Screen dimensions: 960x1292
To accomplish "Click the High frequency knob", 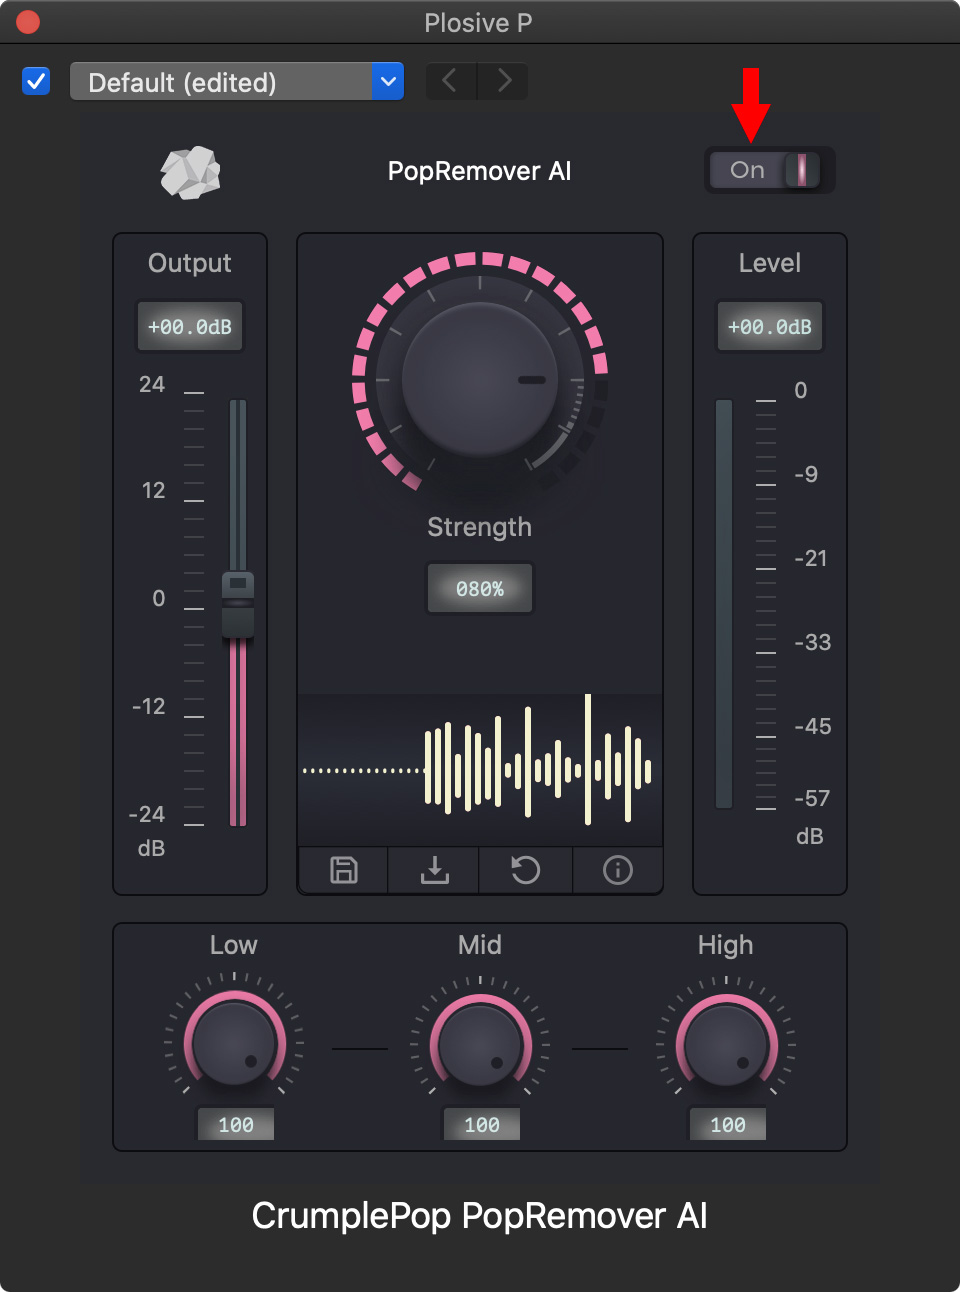I will [x=726, y=1042].
